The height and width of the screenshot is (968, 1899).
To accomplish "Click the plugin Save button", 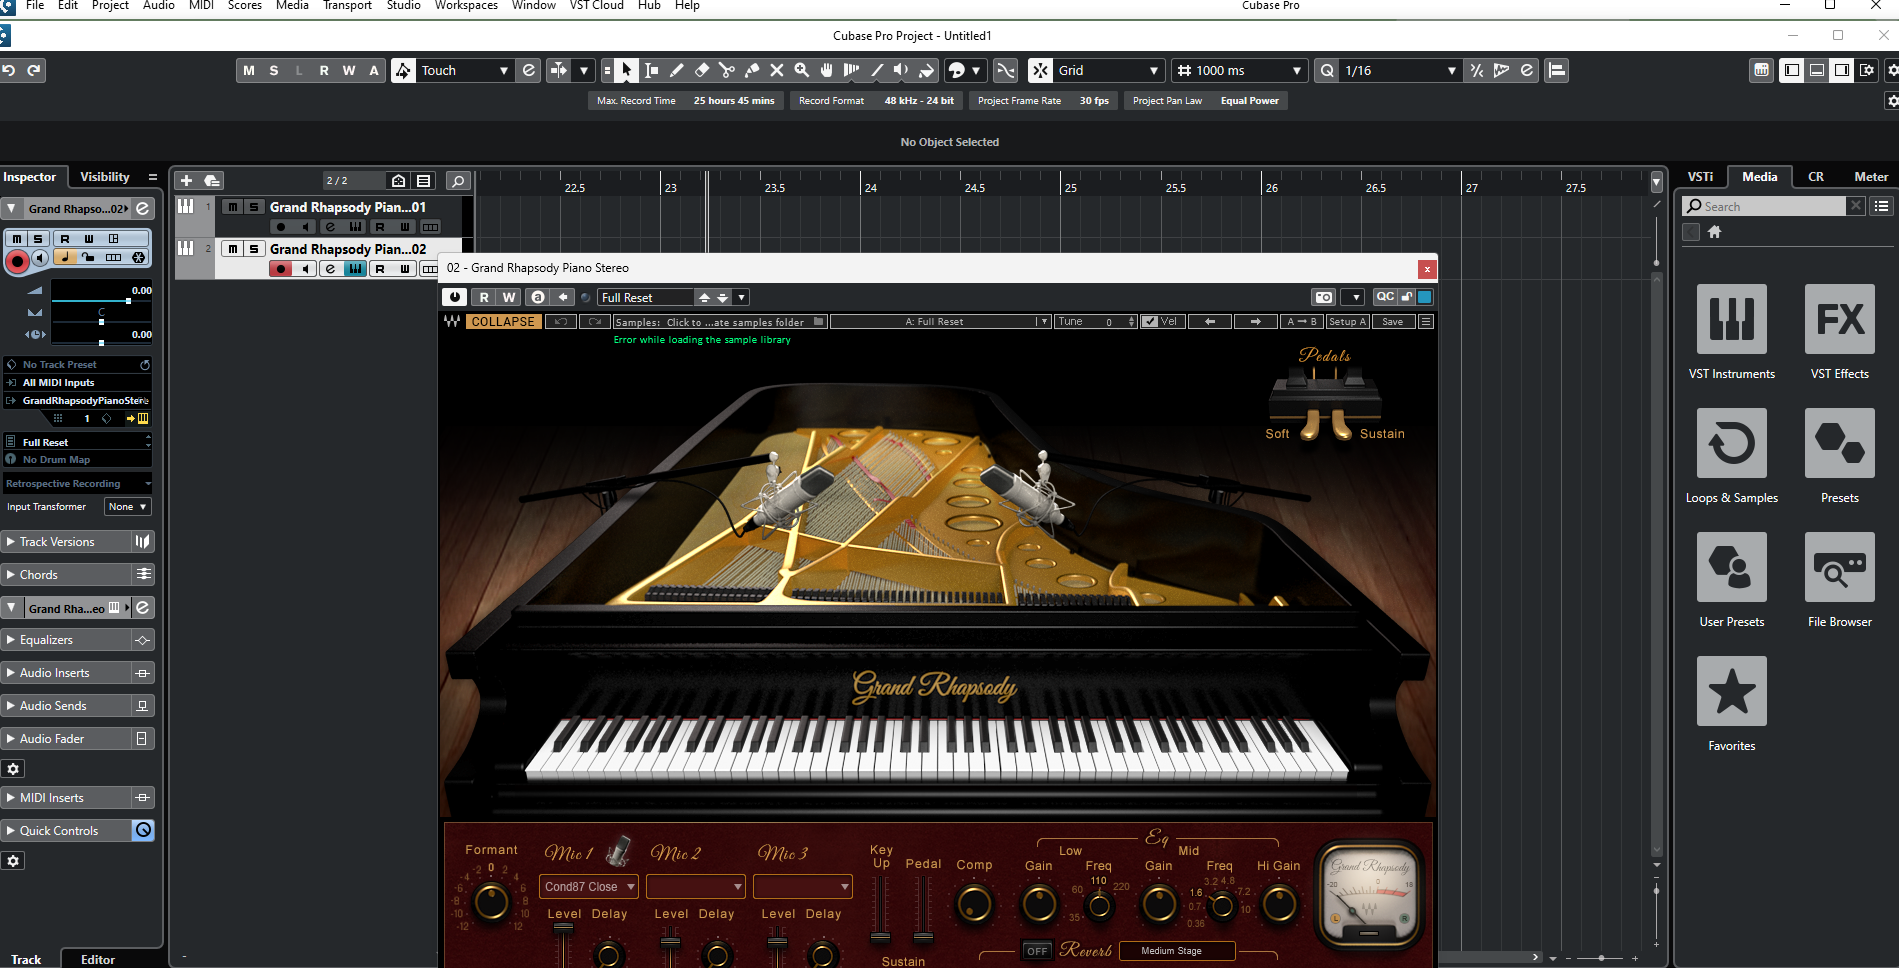I will point(1392,322).
